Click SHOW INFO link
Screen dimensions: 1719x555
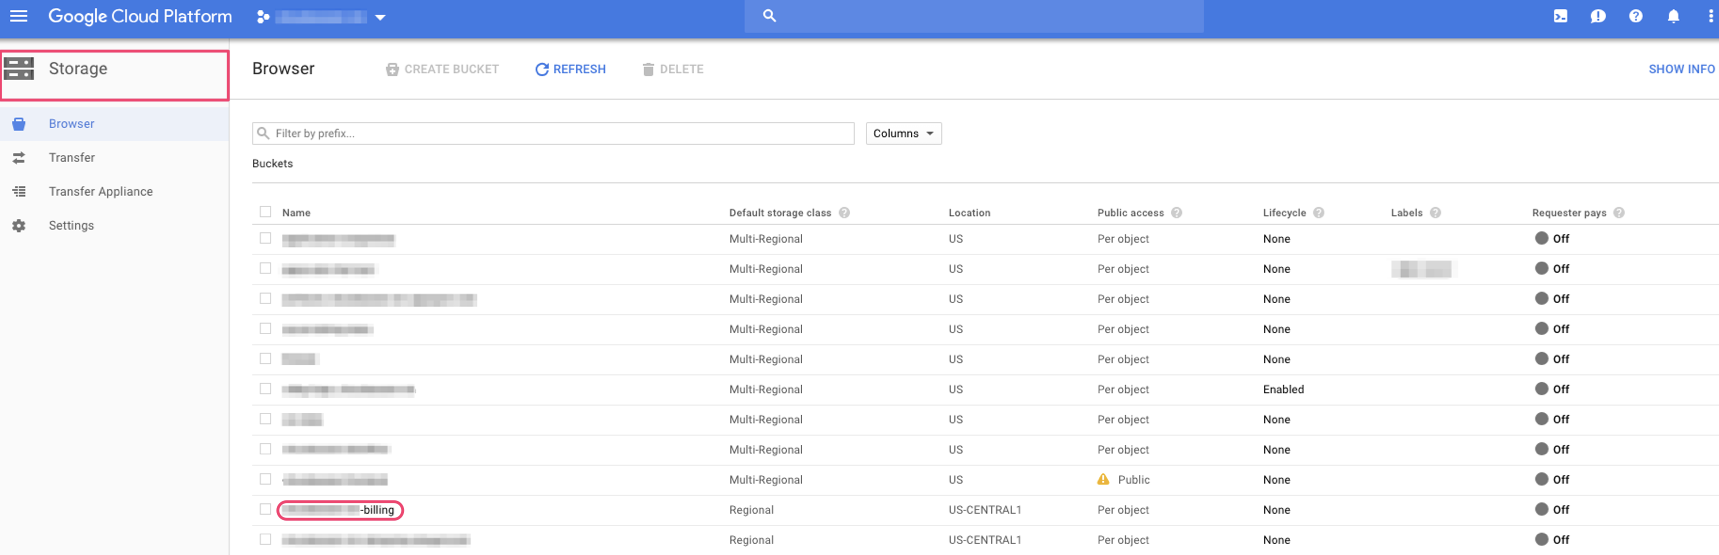tap(1681, 69)
